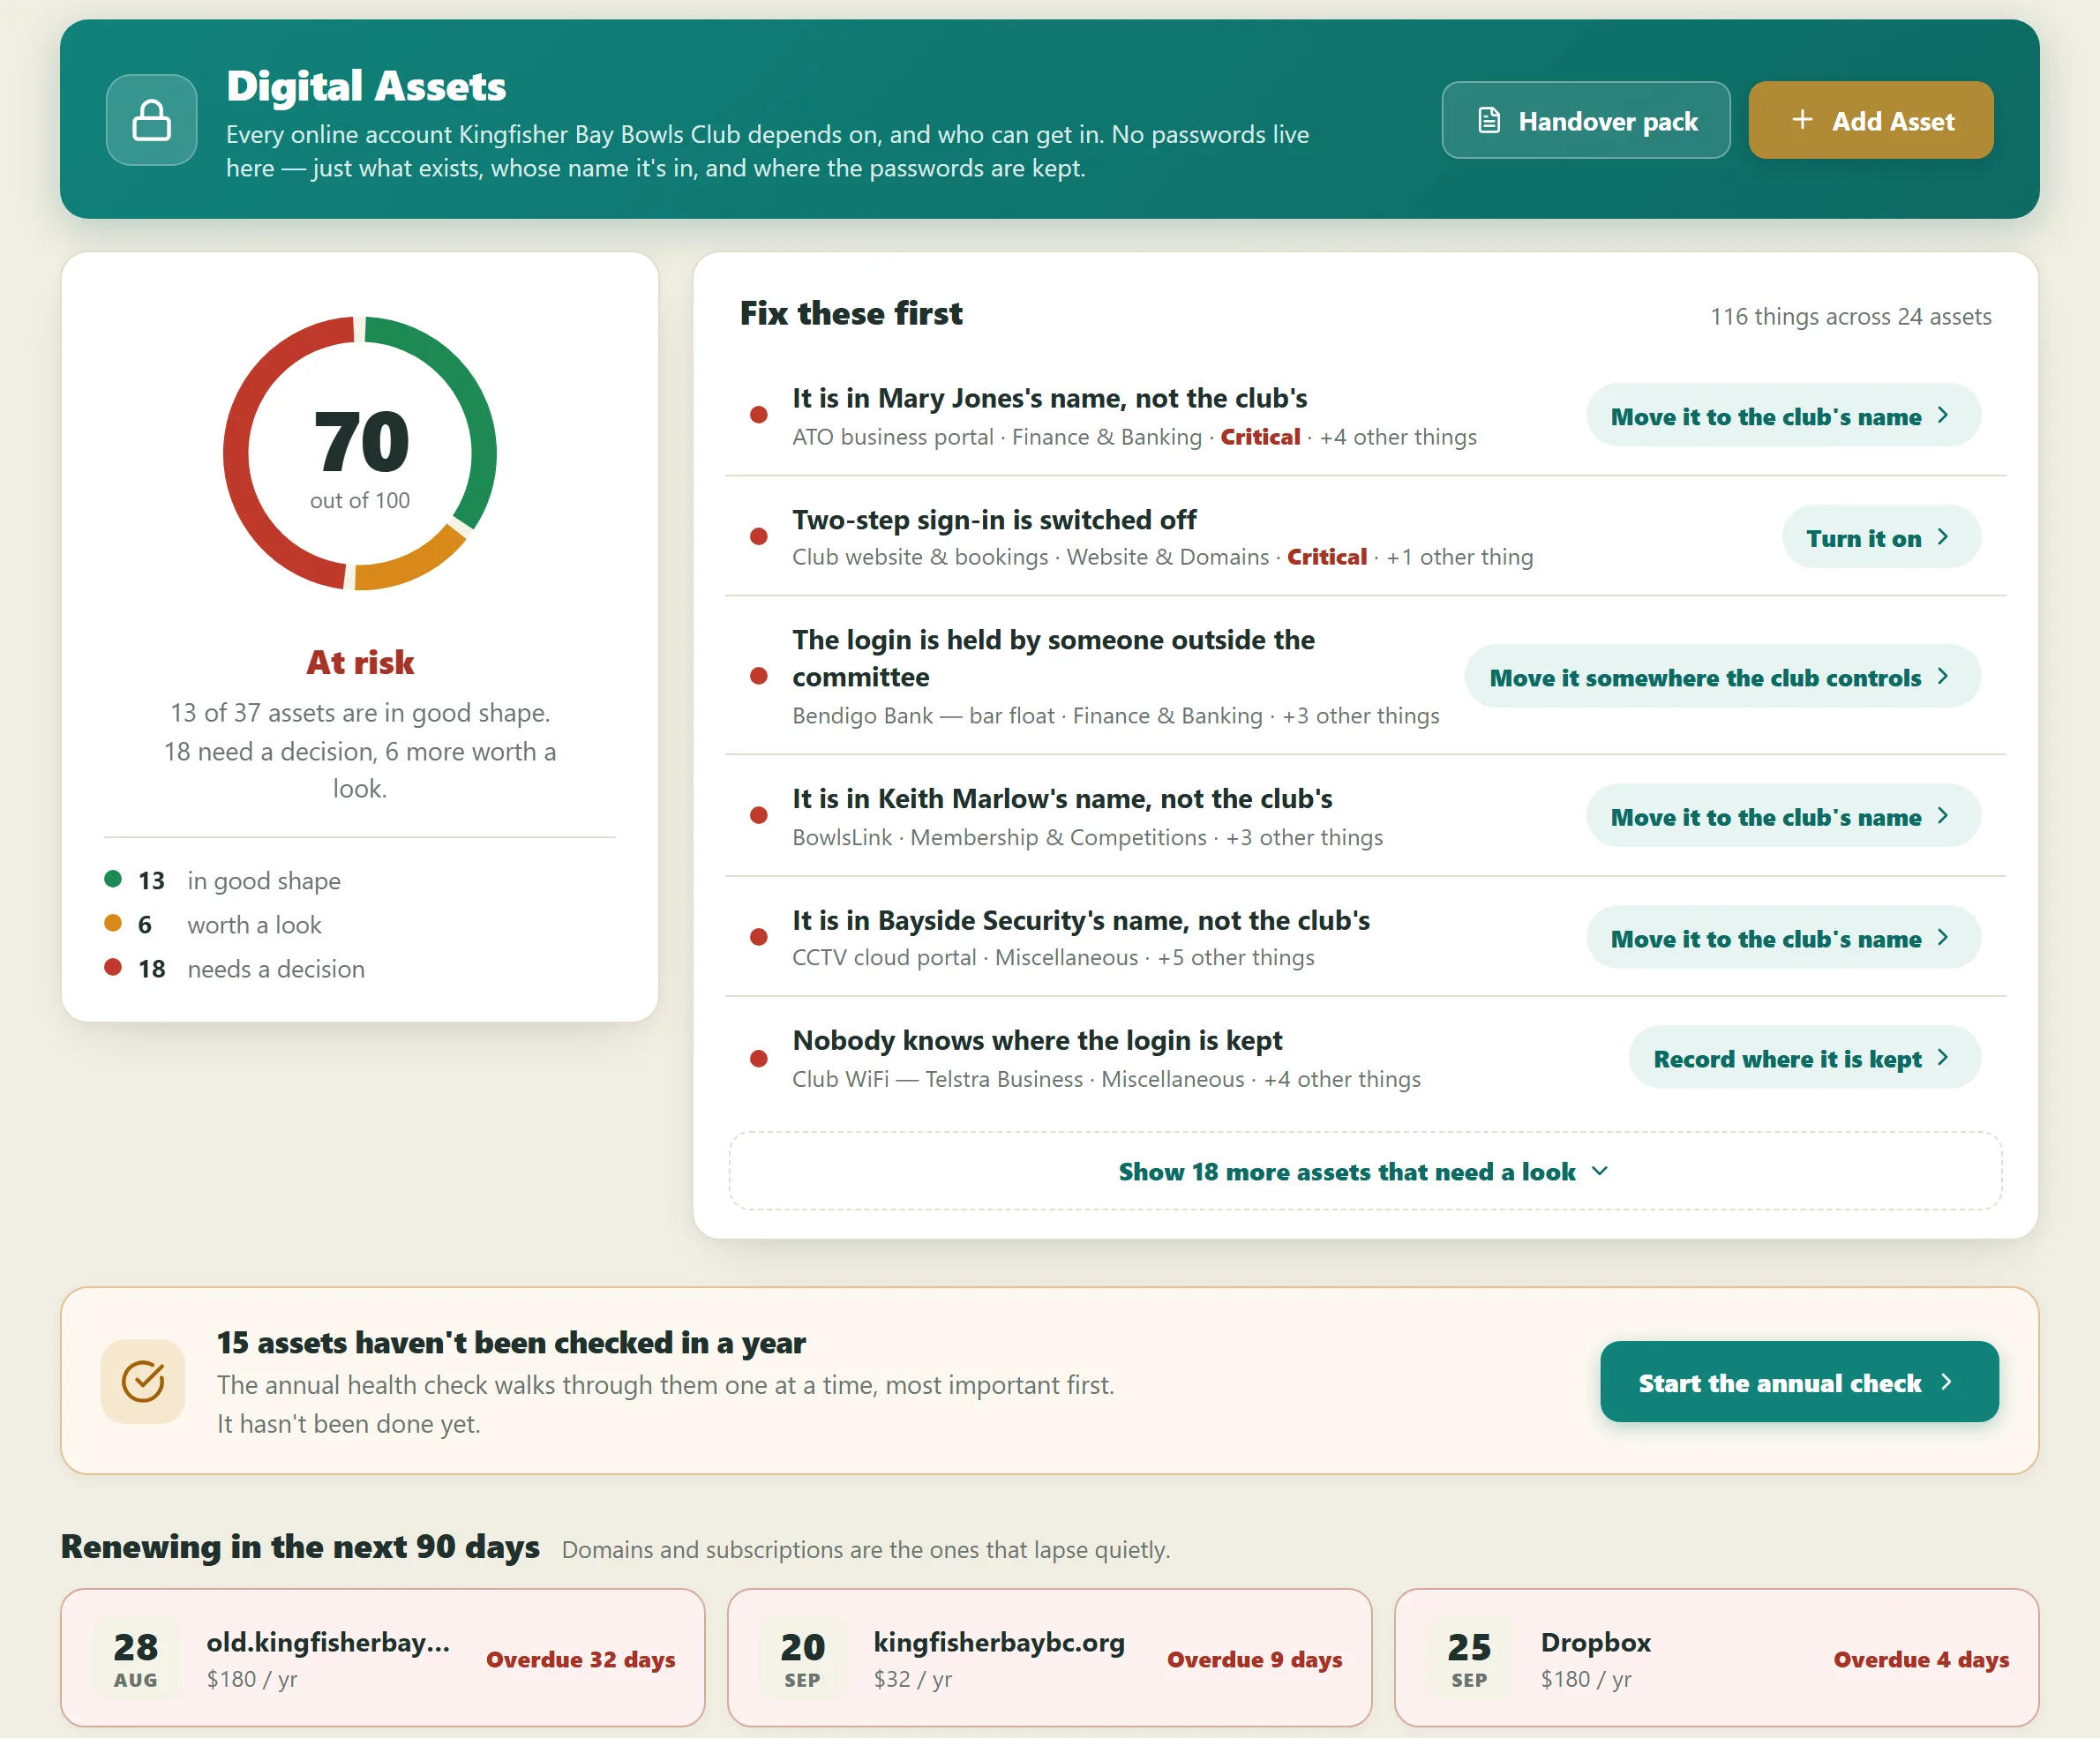Click red dot beside Mary Jones's name issue
This screenshot has width=2100, height=1738.
pos(759,415)
